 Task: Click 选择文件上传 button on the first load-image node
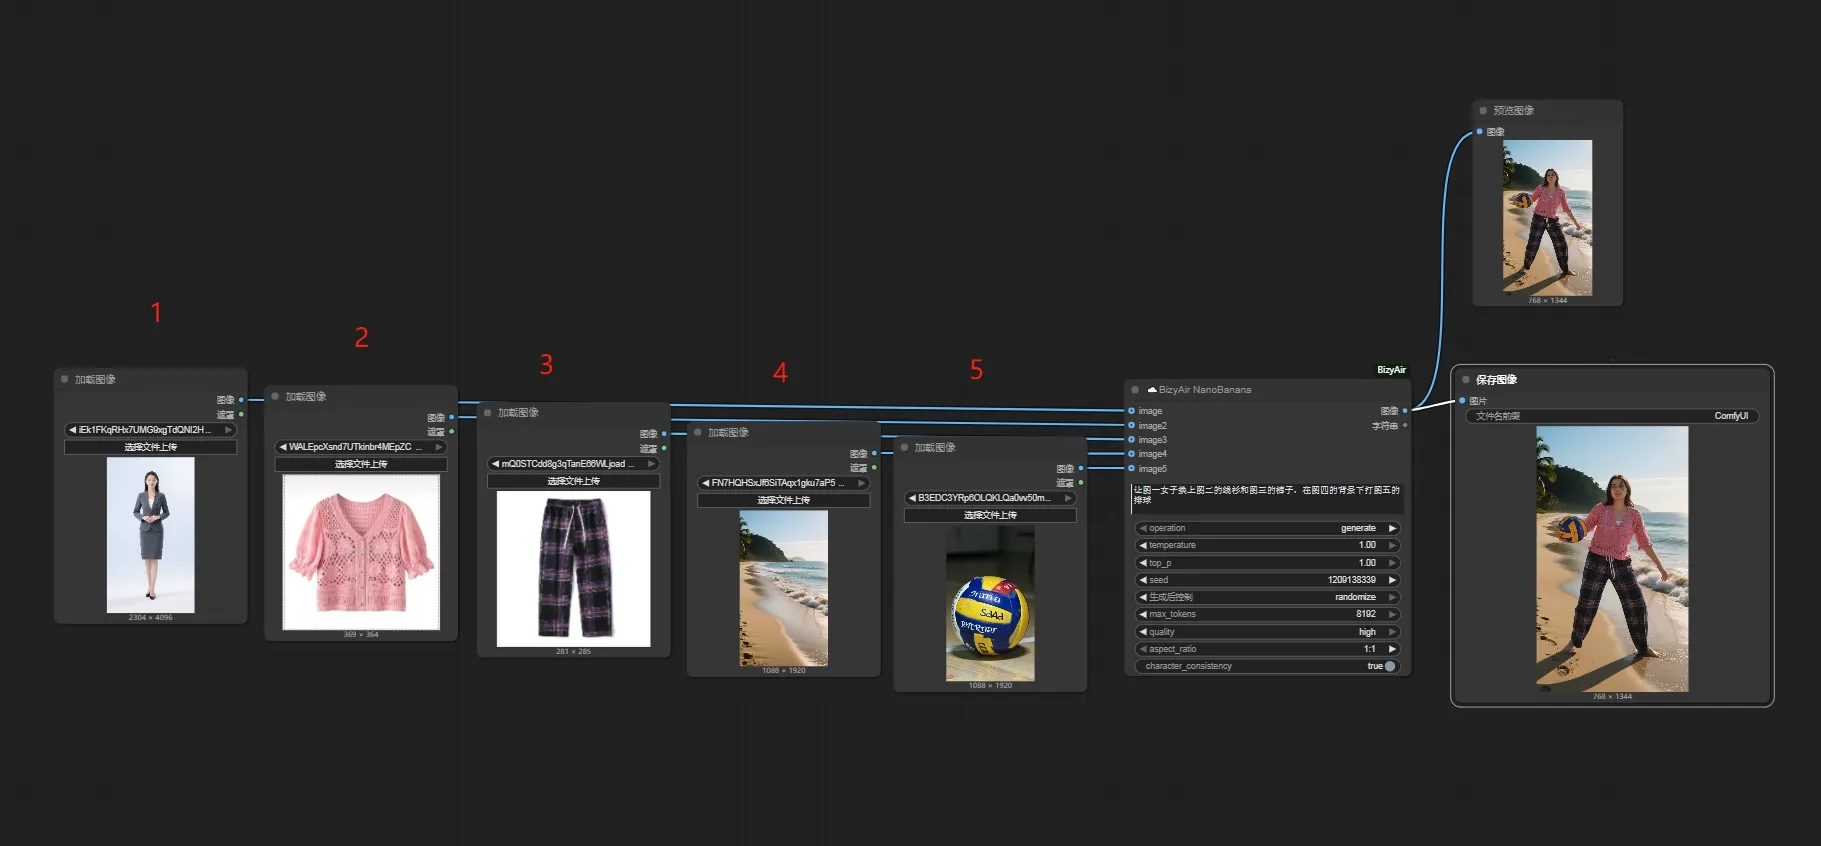(x=150, y=447)
